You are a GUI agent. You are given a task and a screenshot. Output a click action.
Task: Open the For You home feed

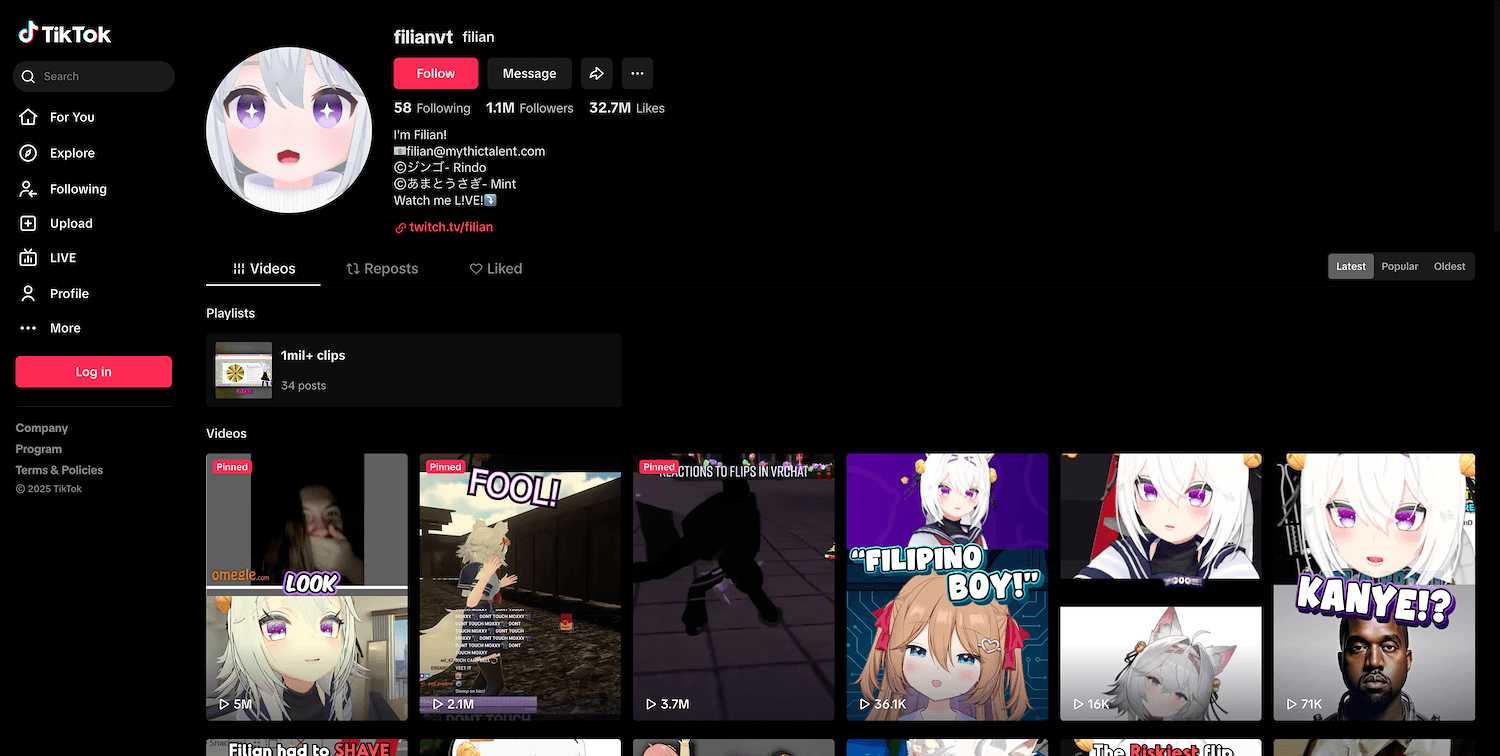71,117
